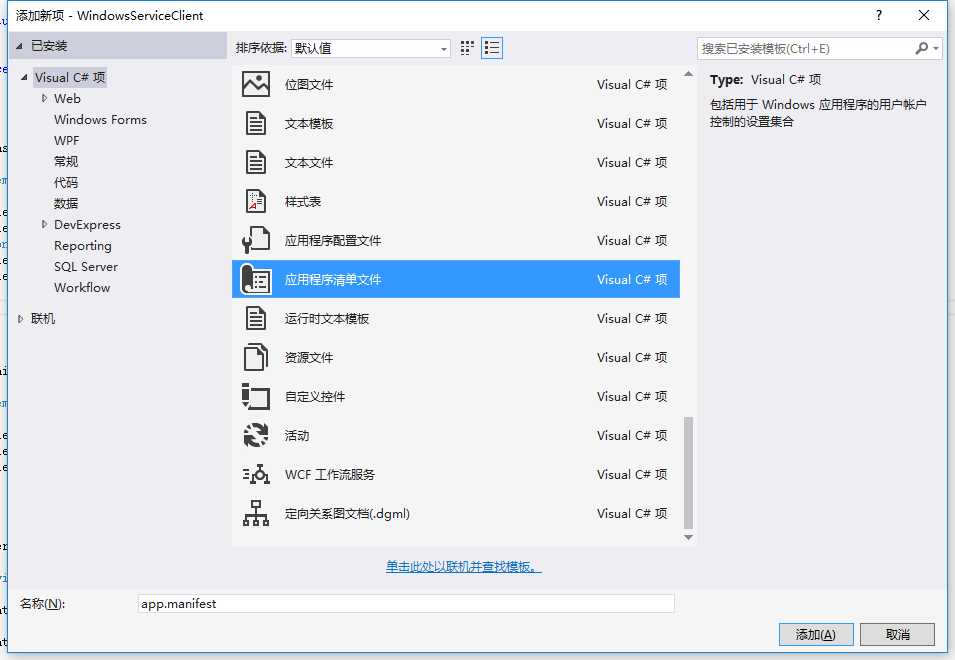Choose the 文本文件 text file icon
Screen dimensions: 955x660
coord(256,163)
